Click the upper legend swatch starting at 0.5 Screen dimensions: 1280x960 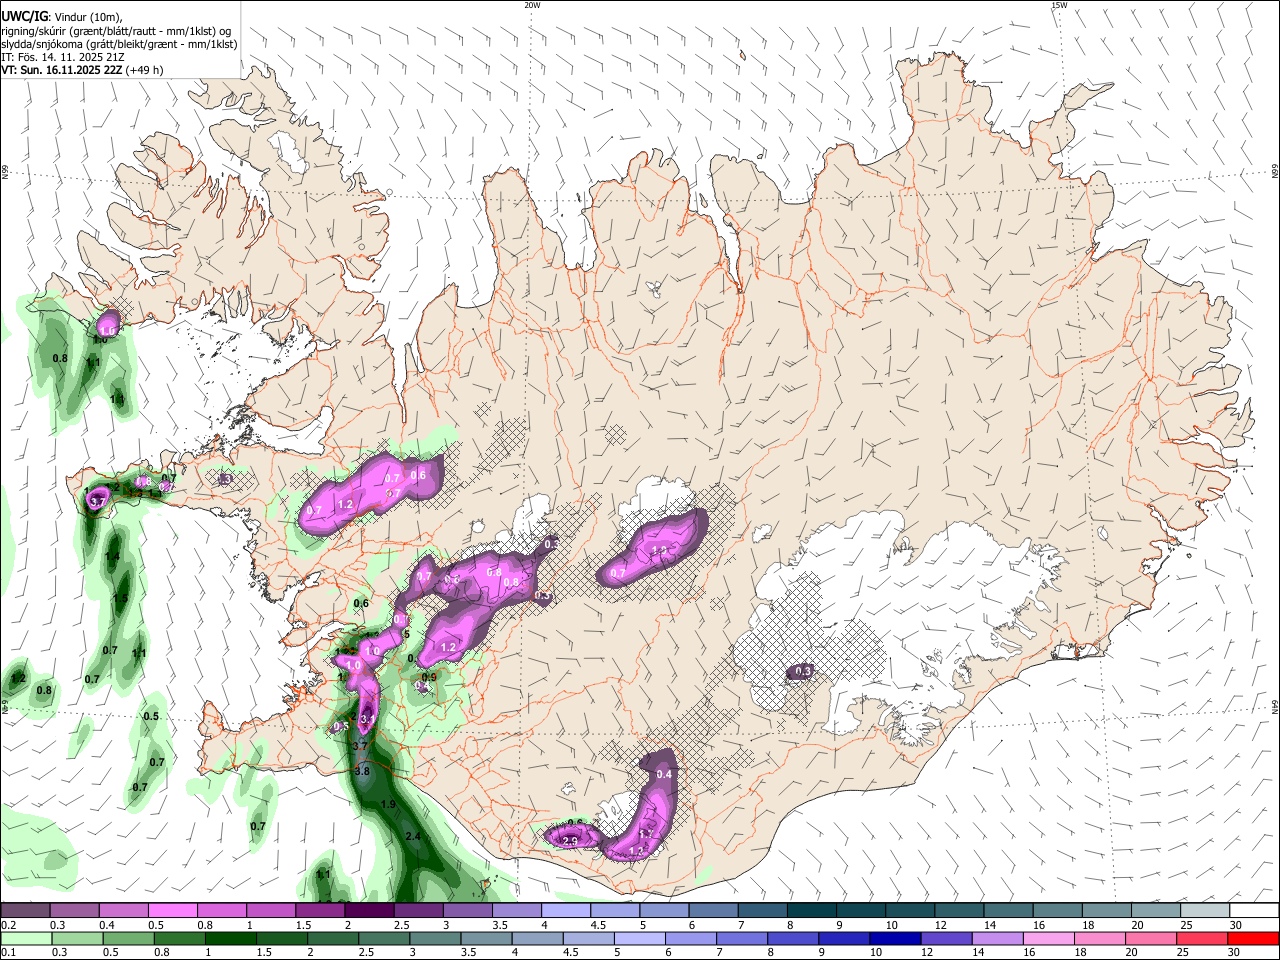[172, 910]
